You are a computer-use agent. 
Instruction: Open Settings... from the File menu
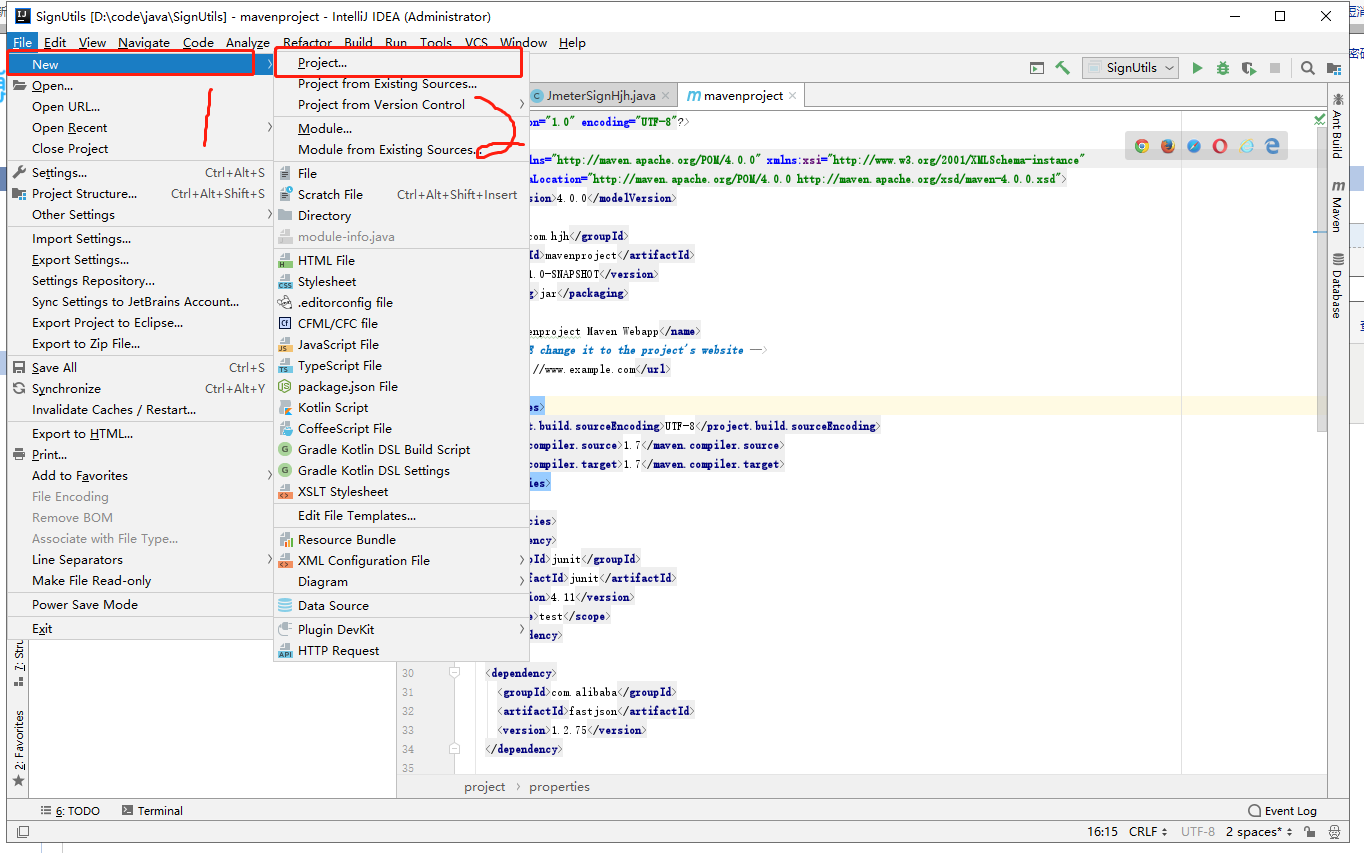click(x=140, y=173)
